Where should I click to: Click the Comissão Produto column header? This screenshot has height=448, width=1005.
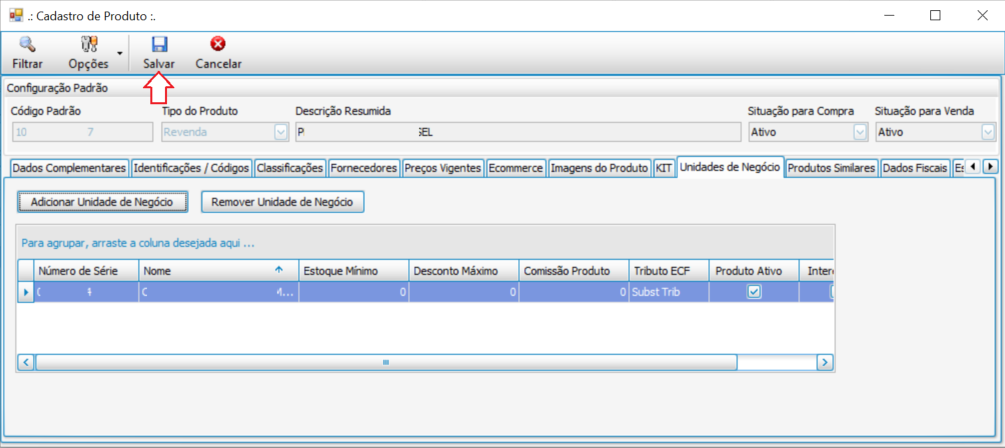(574, 270)
